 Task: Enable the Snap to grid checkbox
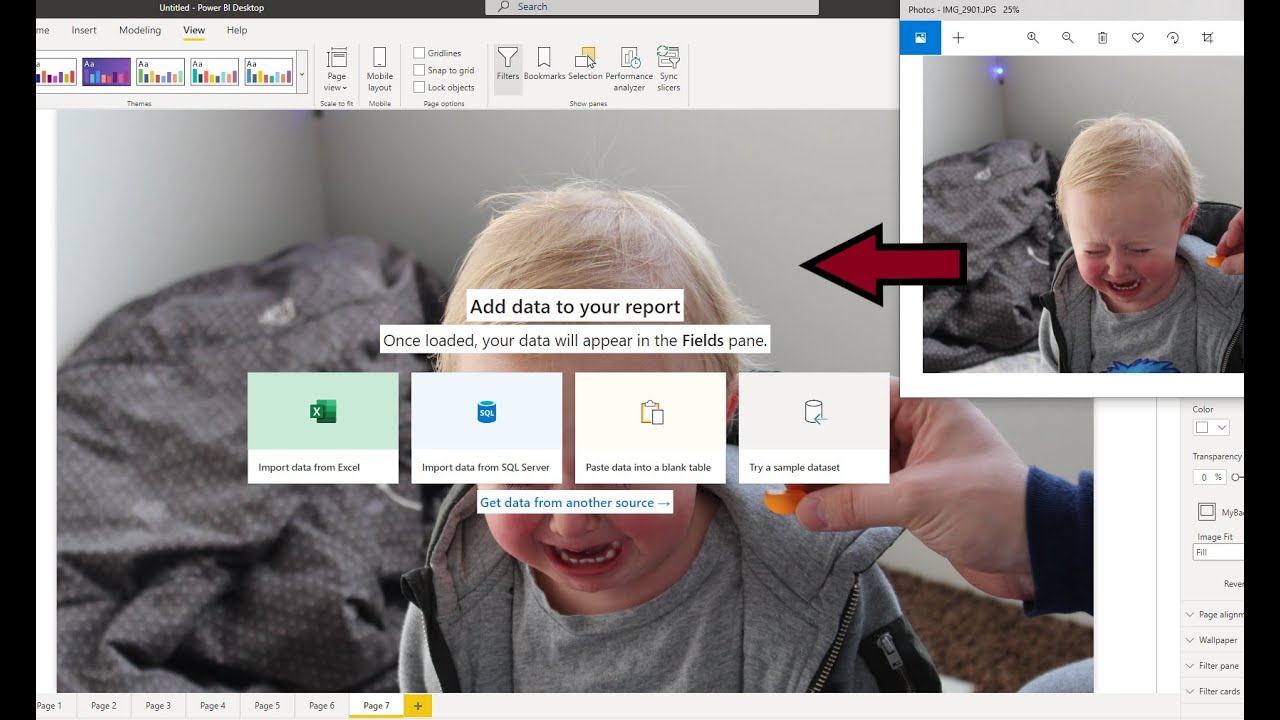click(x=420, y=70)
